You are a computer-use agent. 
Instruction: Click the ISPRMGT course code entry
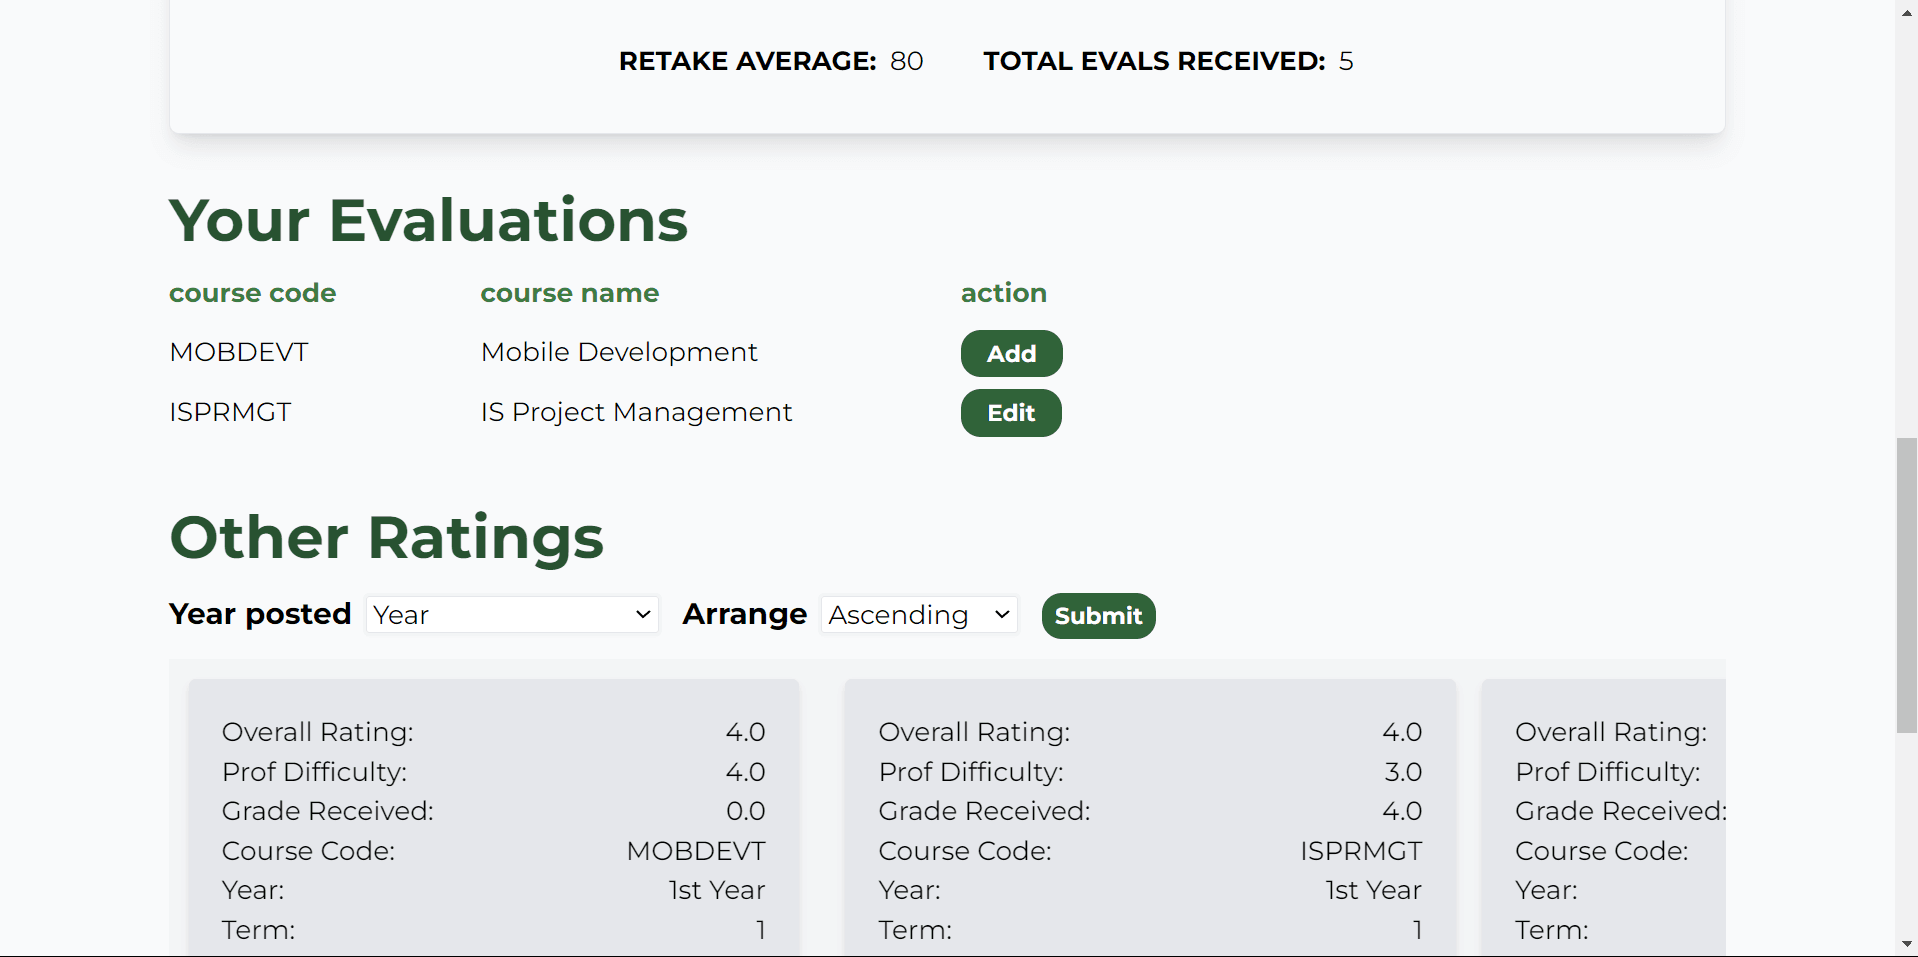[230, 411]
